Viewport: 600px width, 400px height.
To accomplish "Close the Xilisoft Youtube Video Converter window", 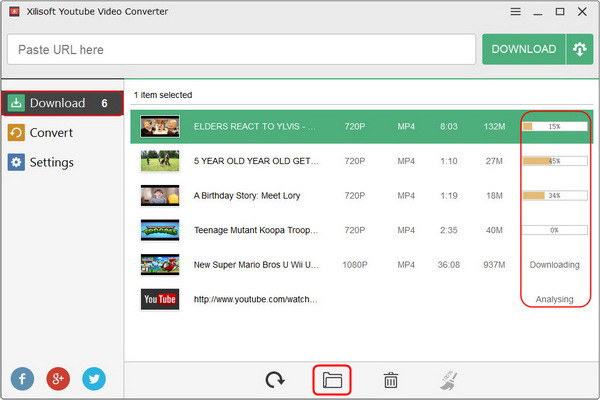I will click(x=582, y=12).
